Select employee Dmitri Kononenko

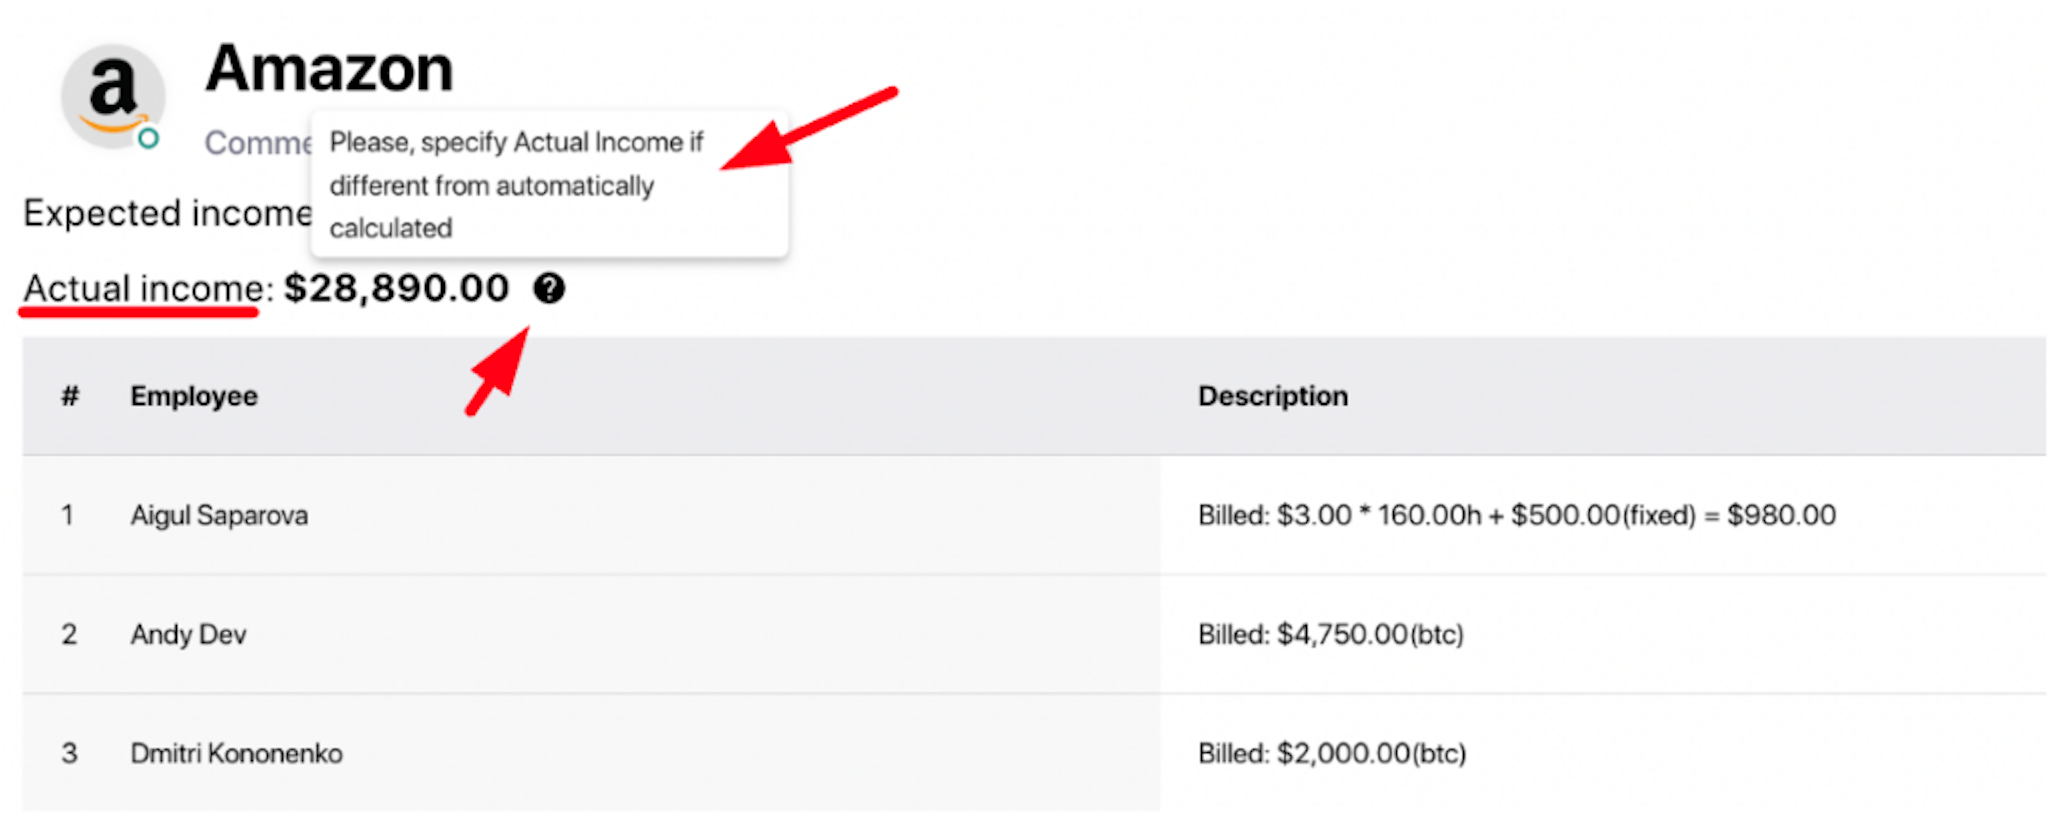[236, 753]
